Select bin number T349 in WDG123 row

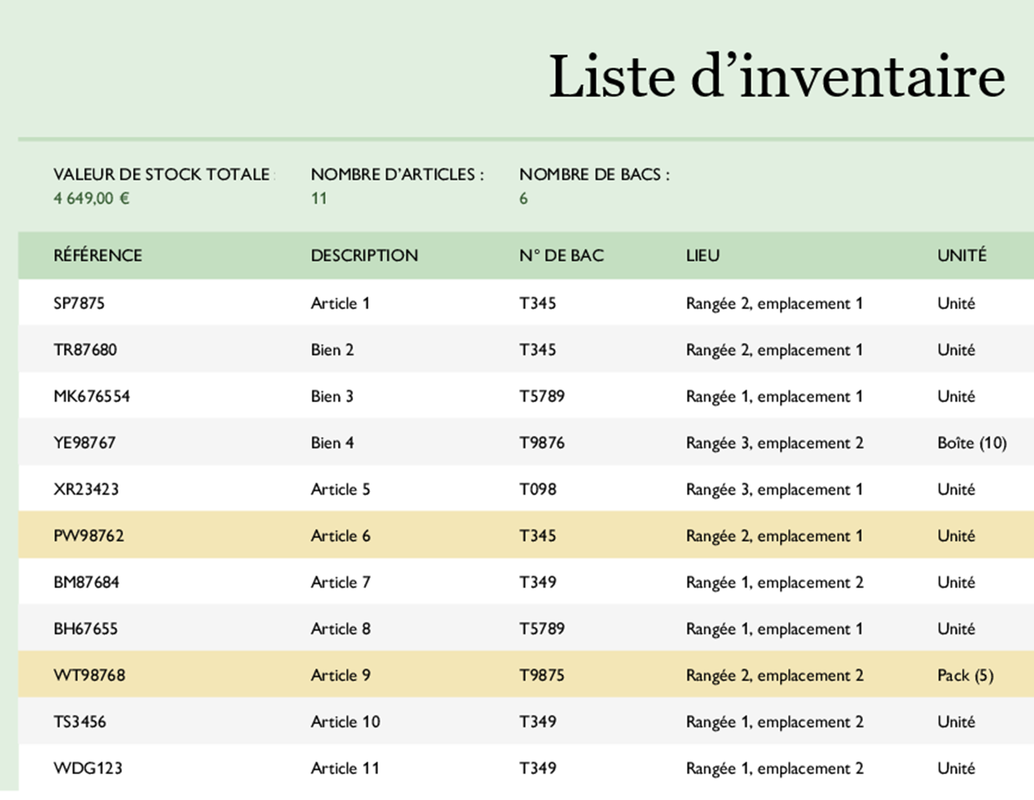(x=537, y=768)
